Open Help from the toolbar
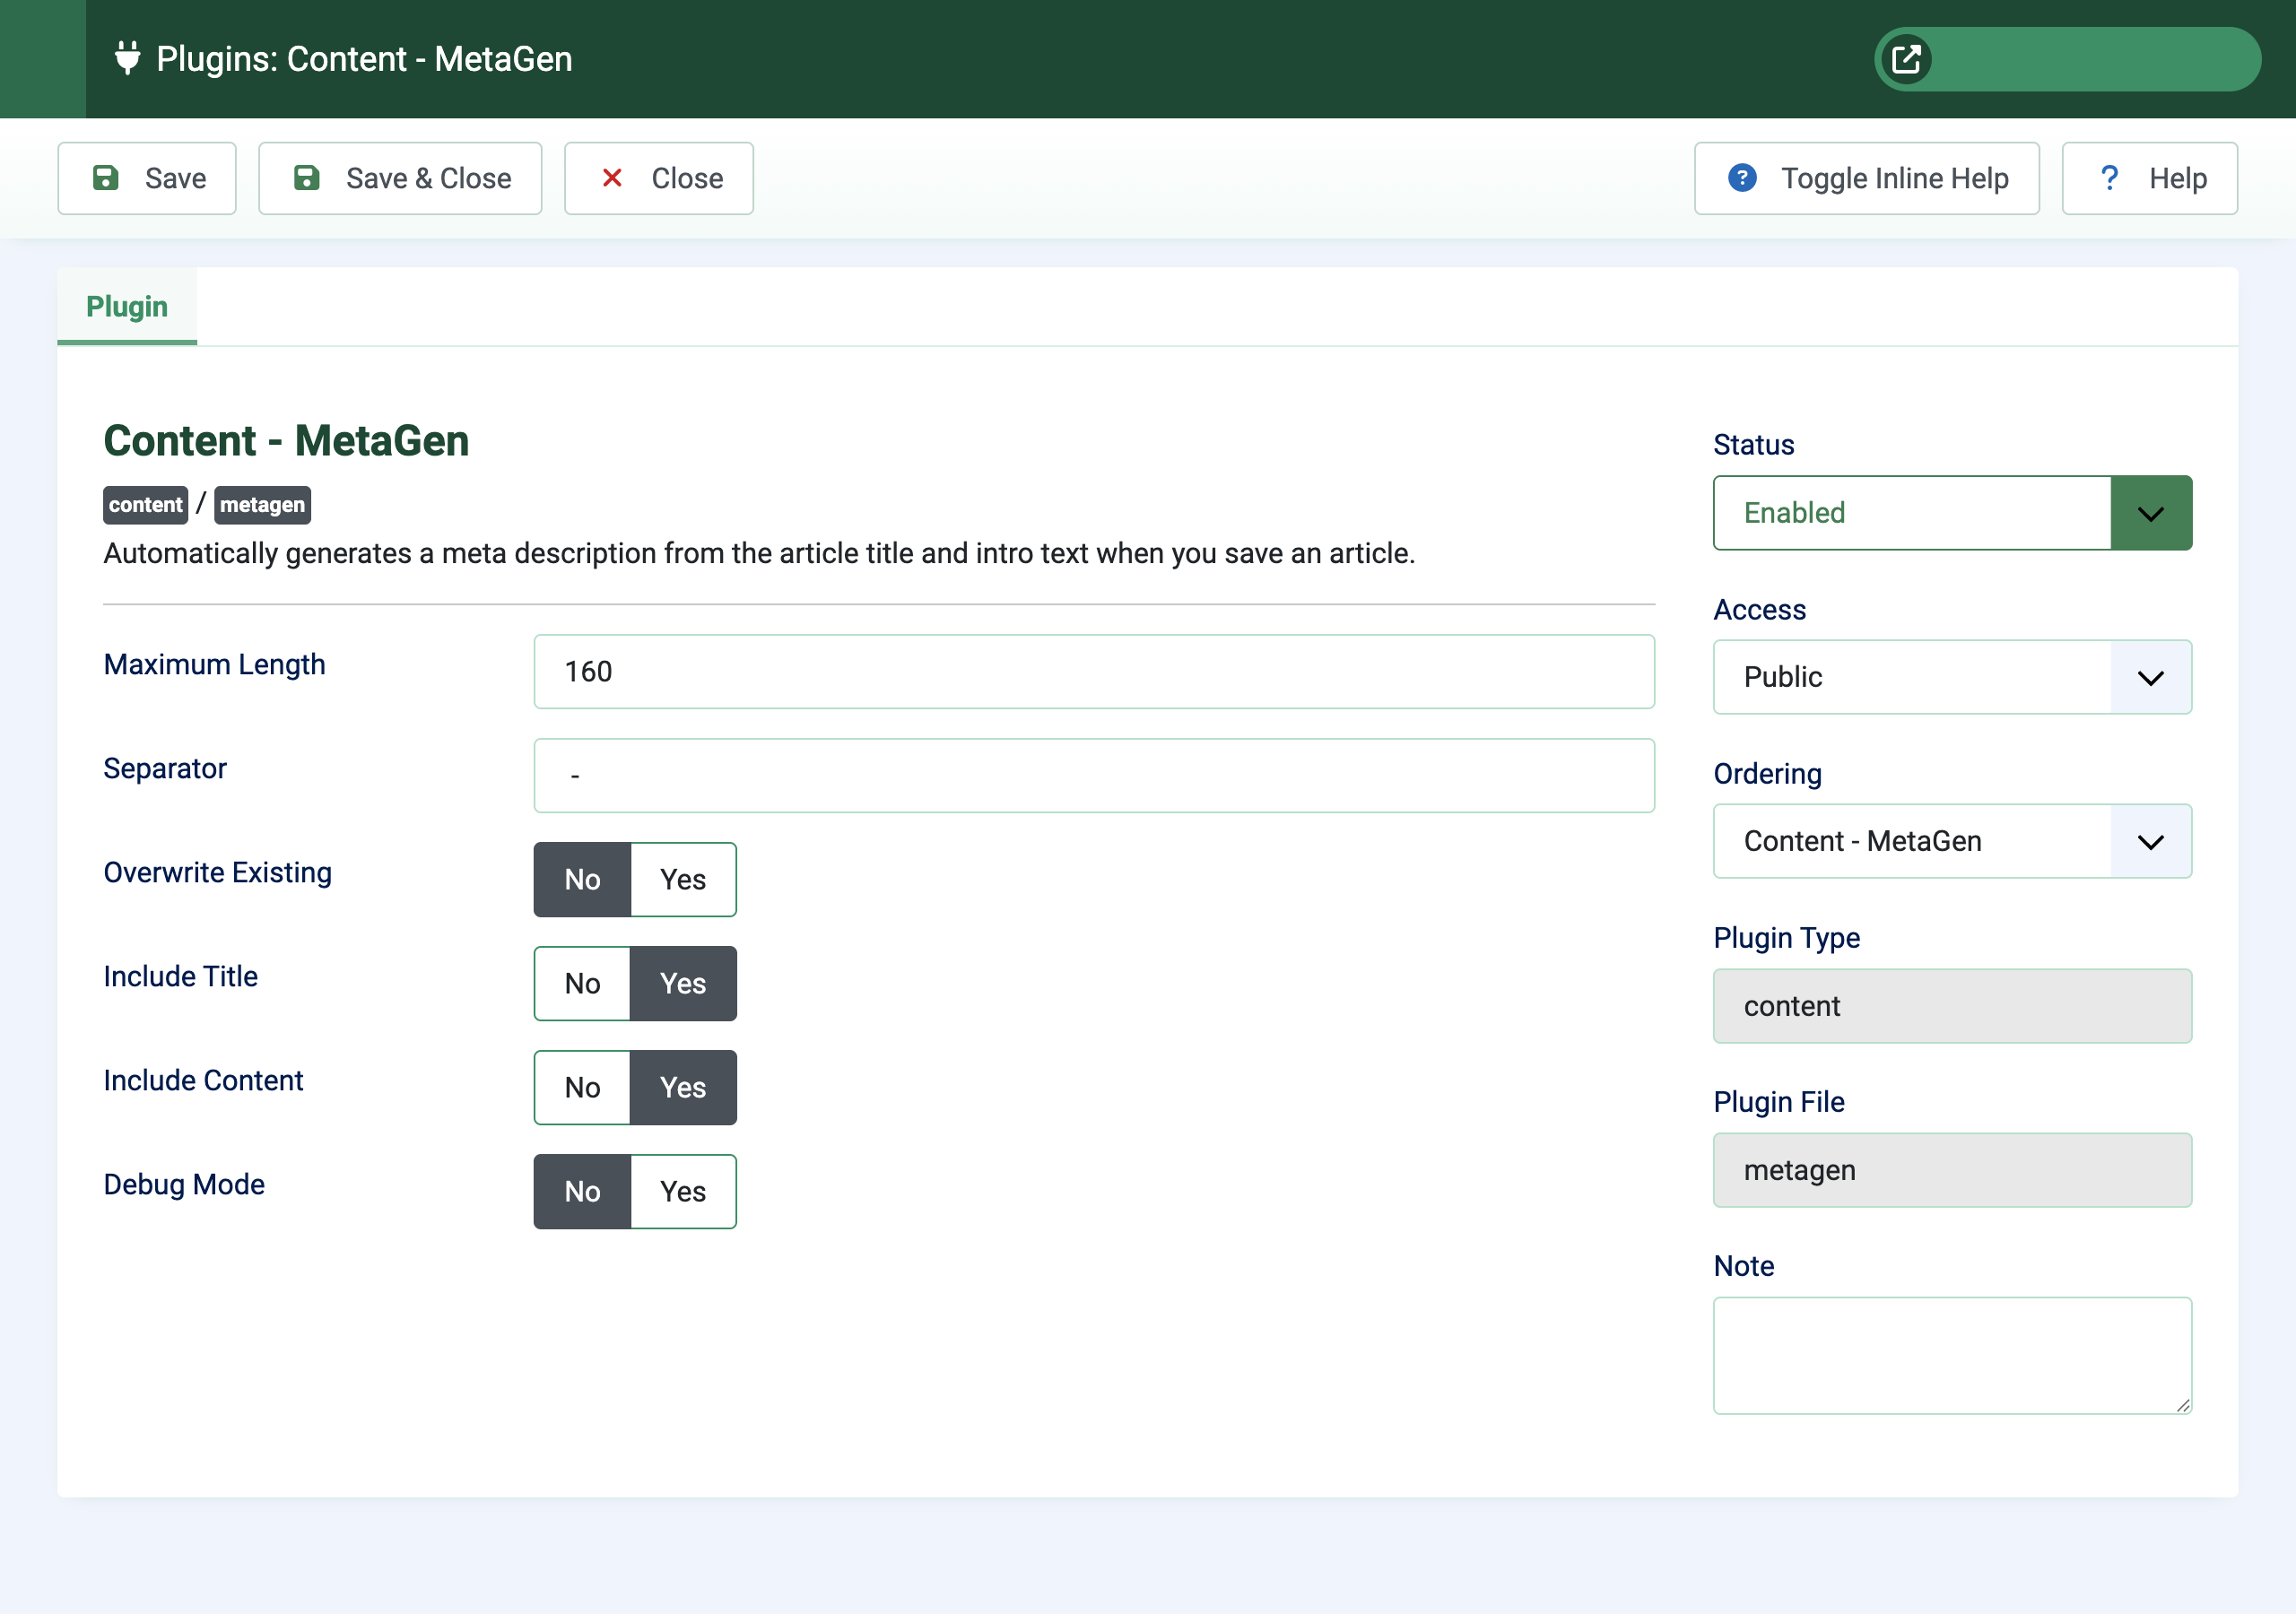Viewport: 2296px width, 1614px height. [2150, 177]
